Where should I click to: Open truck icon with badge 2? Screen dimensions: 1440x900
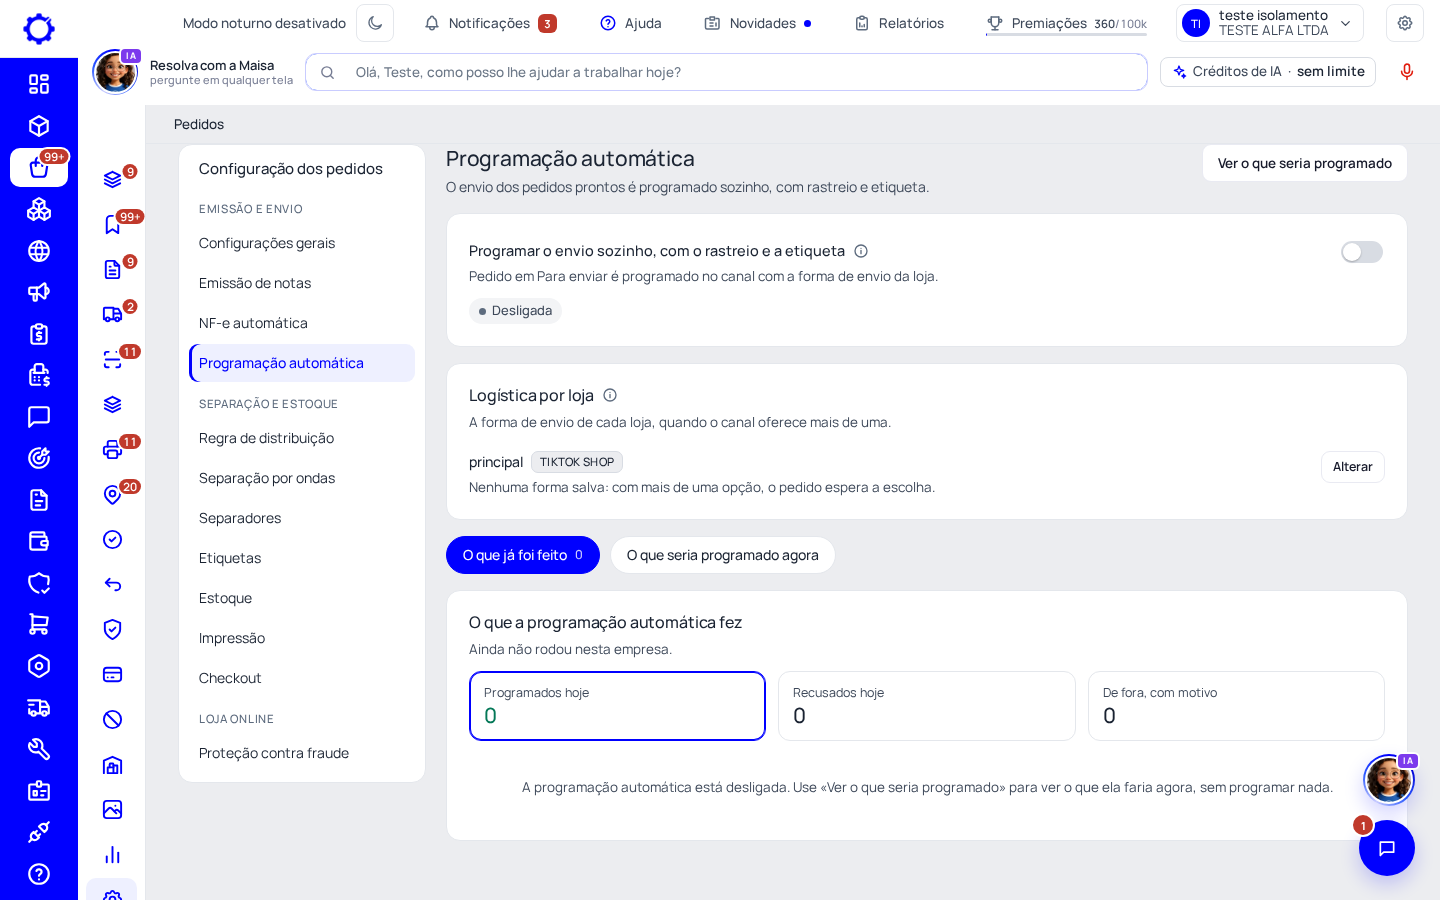113,315
